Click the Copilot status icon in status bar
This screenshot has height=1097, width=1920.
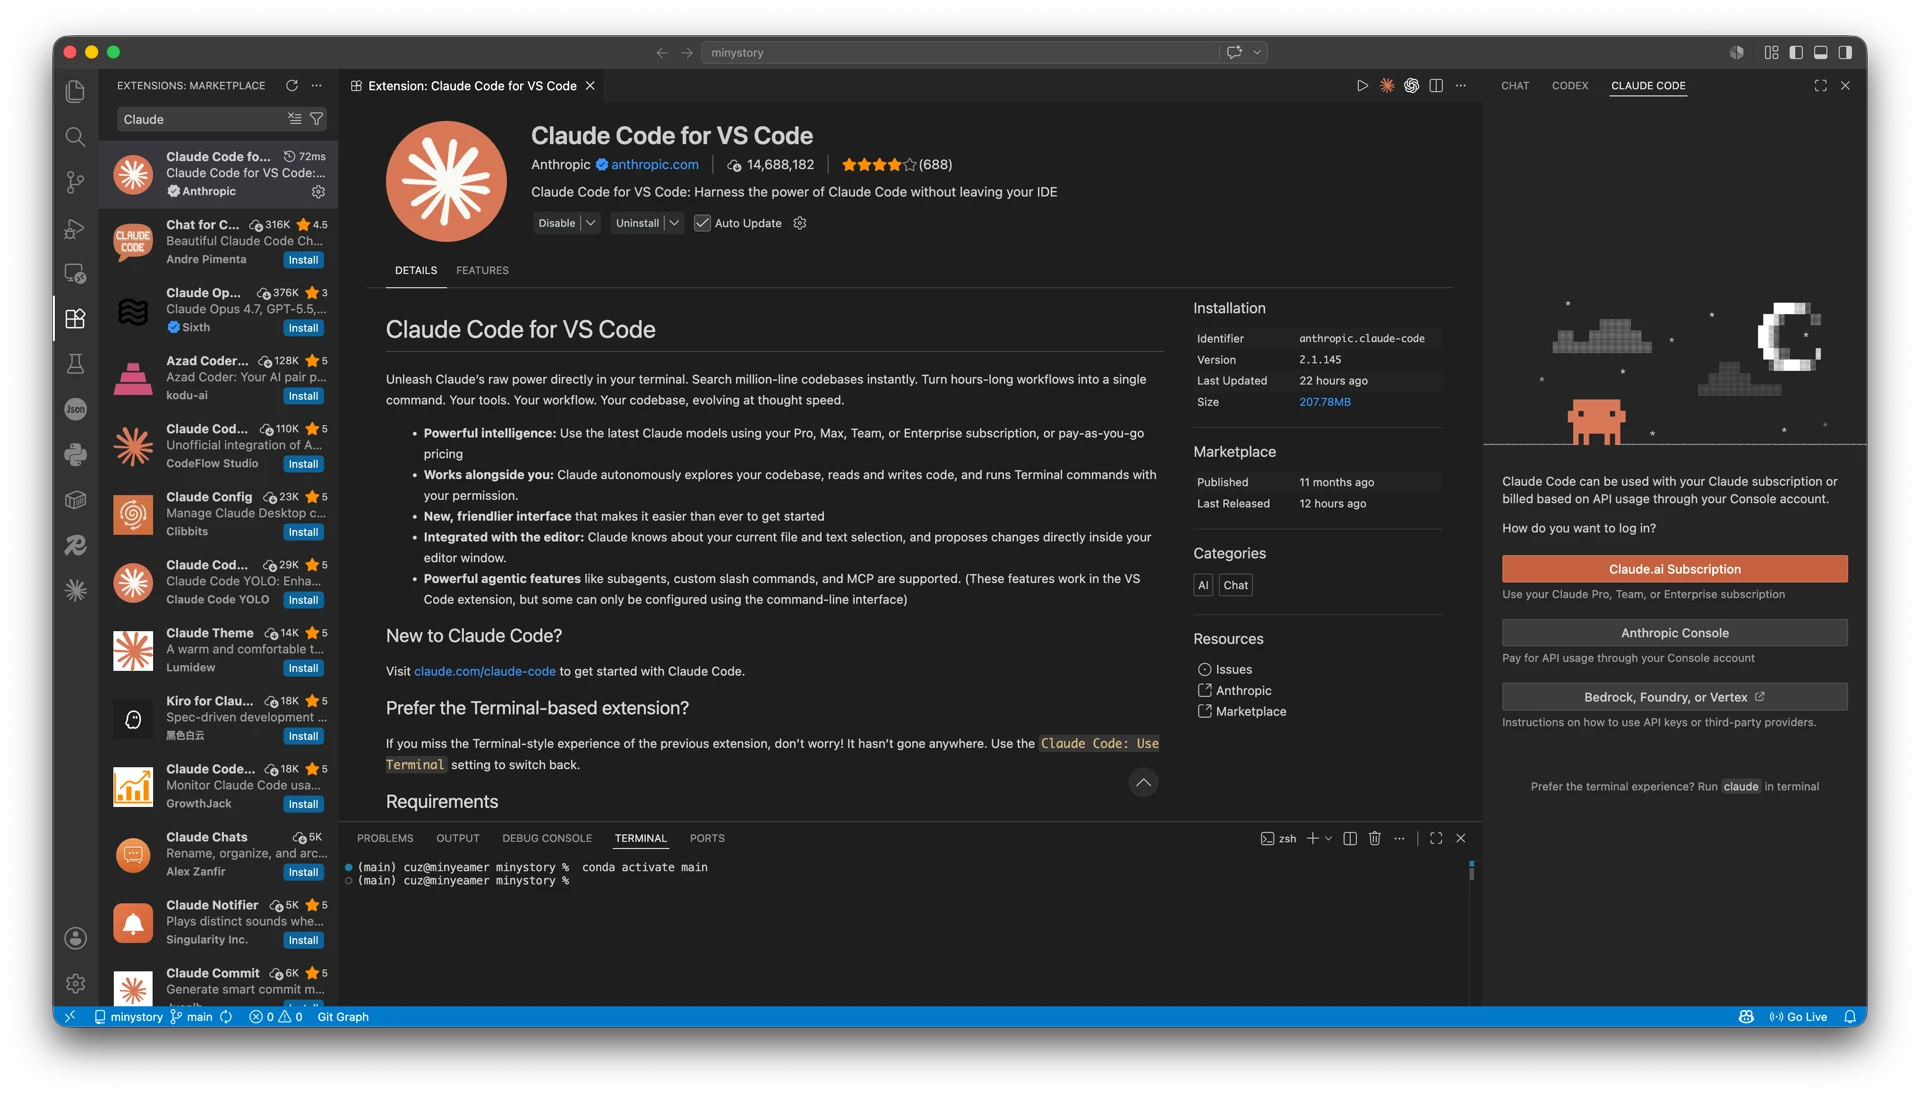click(x=1746, y=1017)
